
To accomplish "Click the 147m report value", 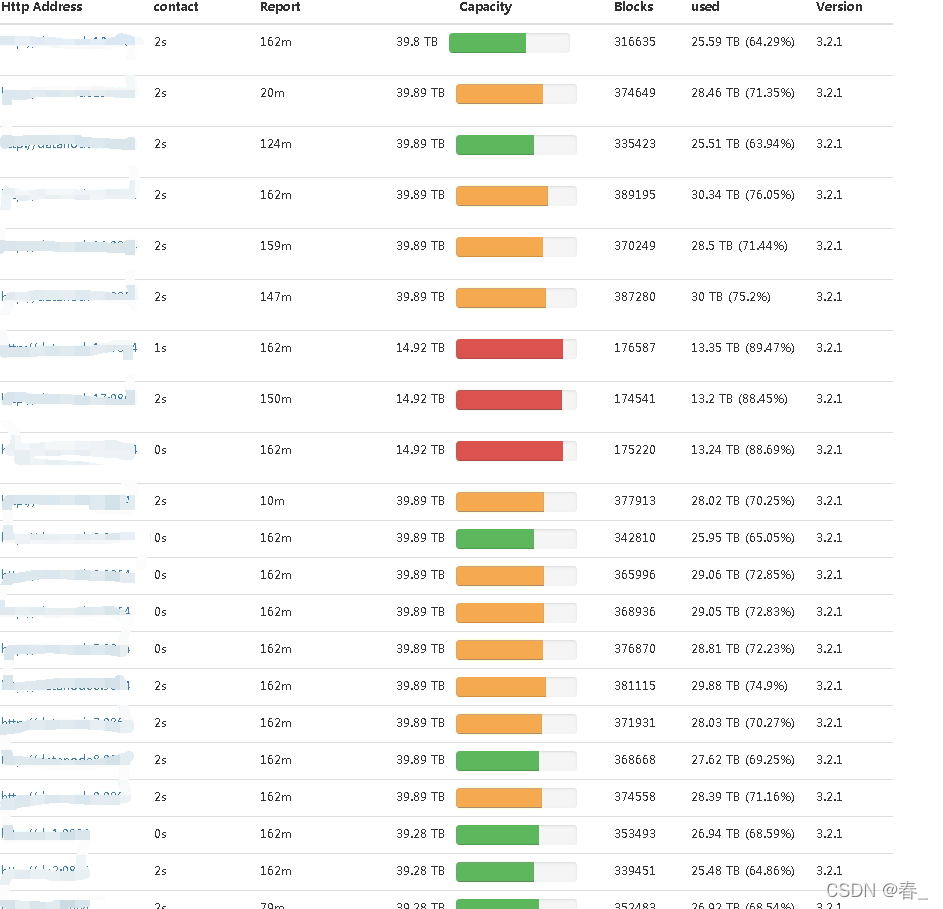I will coord(276,298).
